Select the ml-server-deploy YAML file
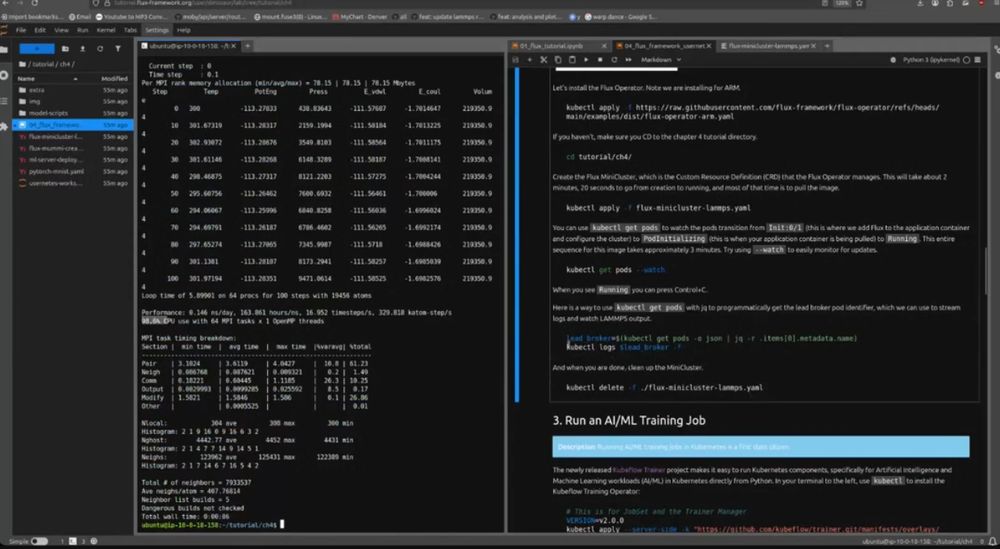Screen dimensions: 1000x549 pyautogui.click(x=73, y=160)
